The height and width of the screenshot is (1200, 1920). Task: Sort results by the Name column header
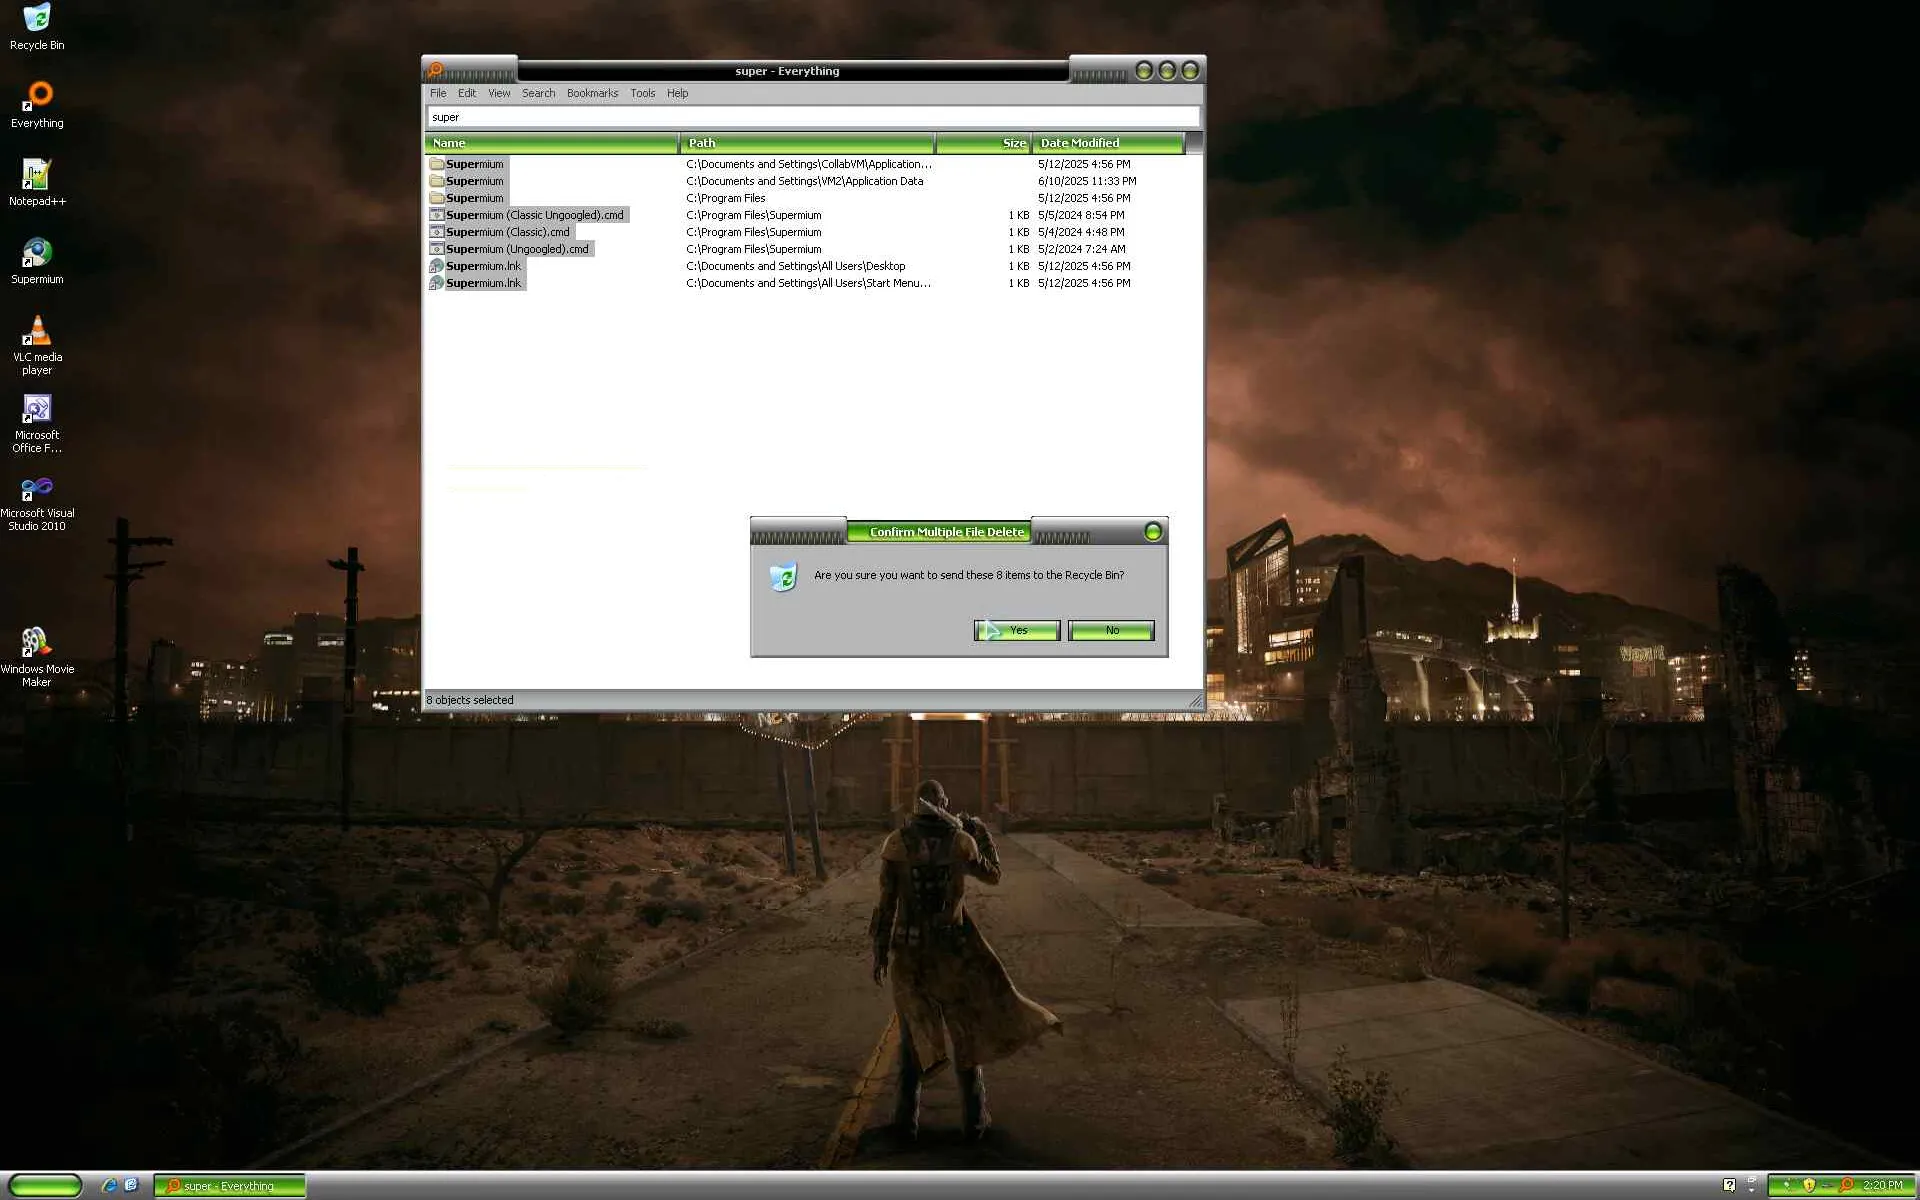tap(551, 143)
